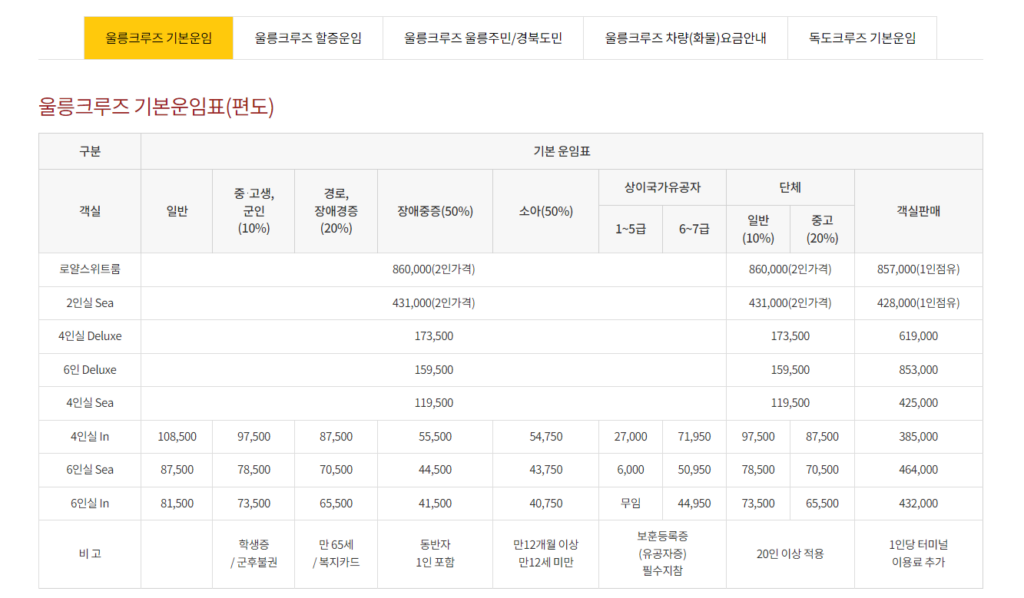Click the 432,000 room sale price
This screenshot has width=1024, height=598.
tap(918, 503)
